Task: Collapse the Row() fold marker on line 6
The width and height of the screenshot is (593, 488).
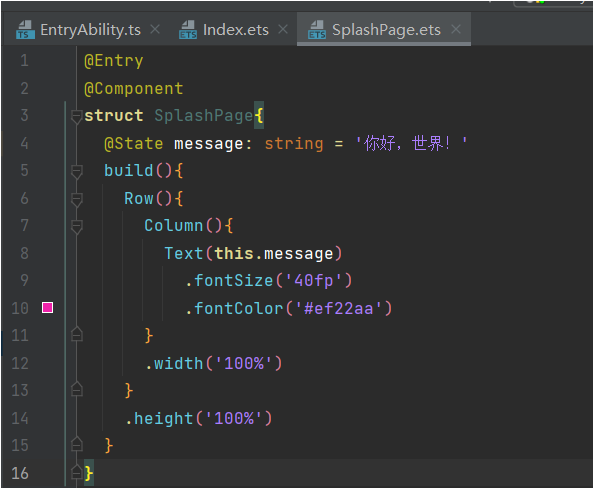Action: coord(76,199)
